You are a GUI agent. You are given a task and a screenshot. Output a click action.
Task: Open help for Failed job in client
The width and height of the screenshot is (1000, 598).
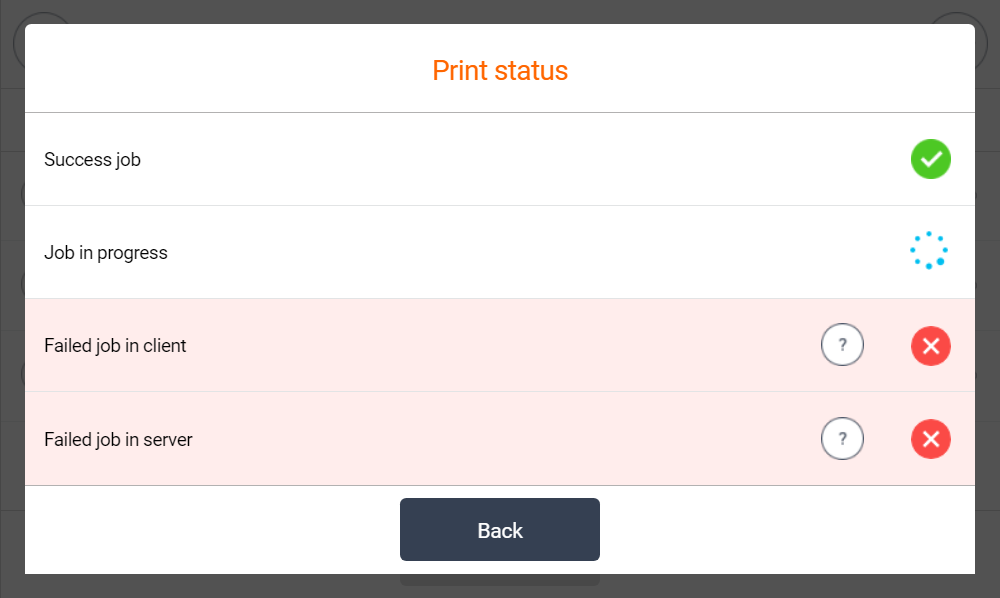tap(842, 345)
